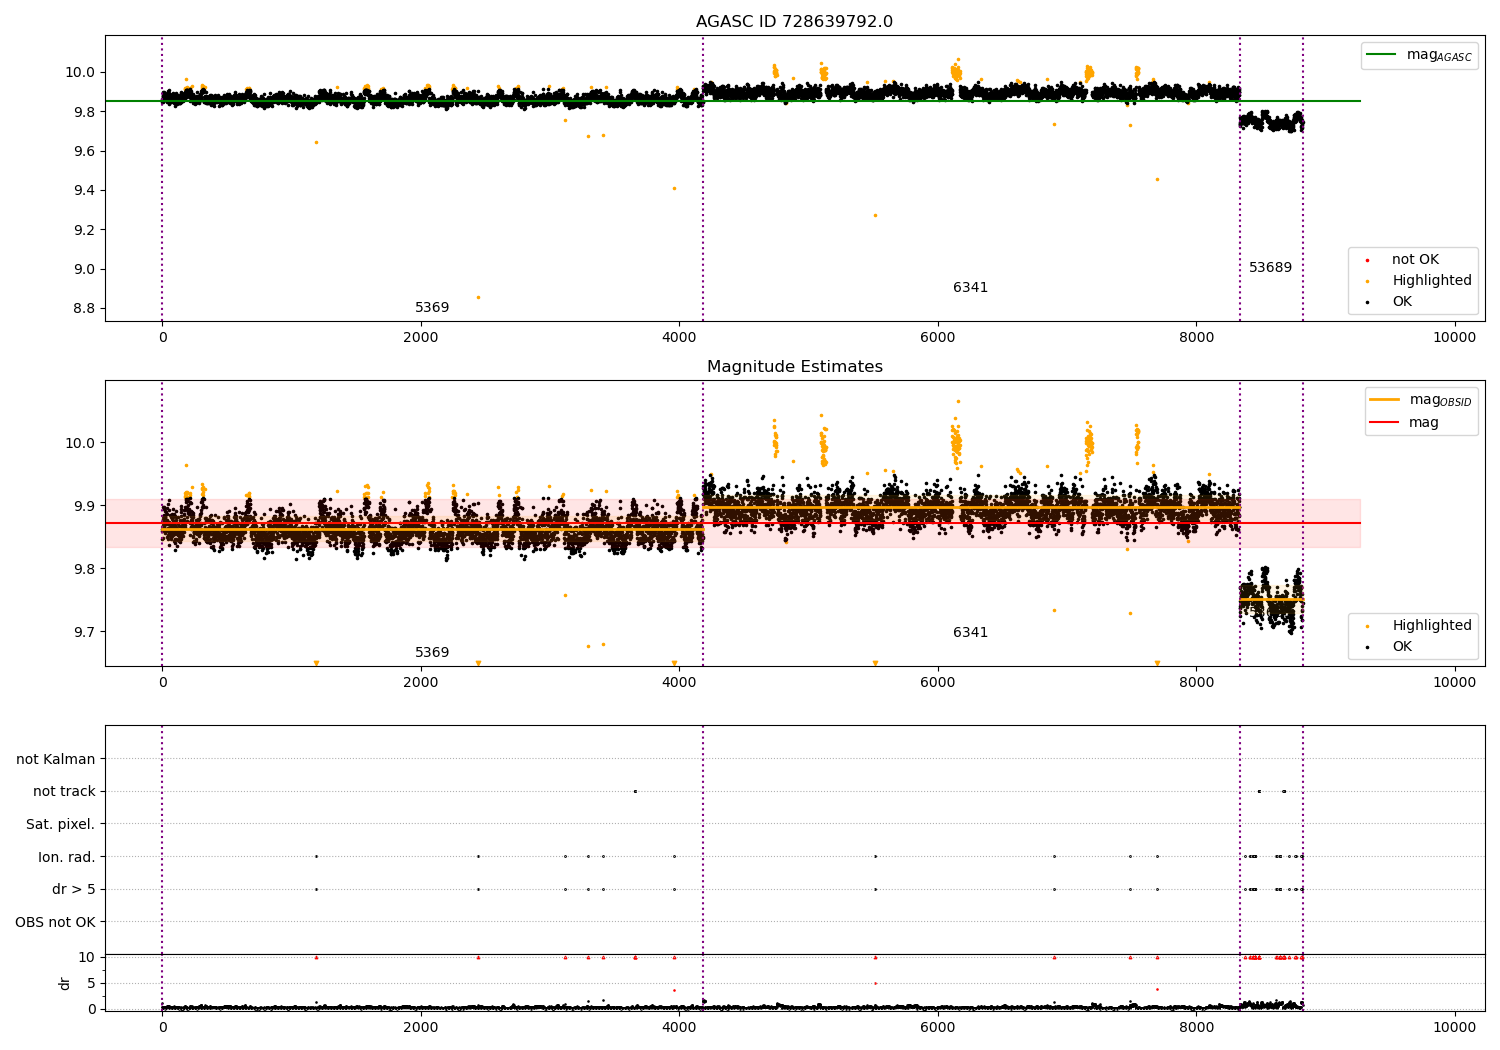The height and width of the screenshot is (1050, 1500).
Task: Click orange outlier point near 9.27 in top panel
Action: (x=875, y=215)
